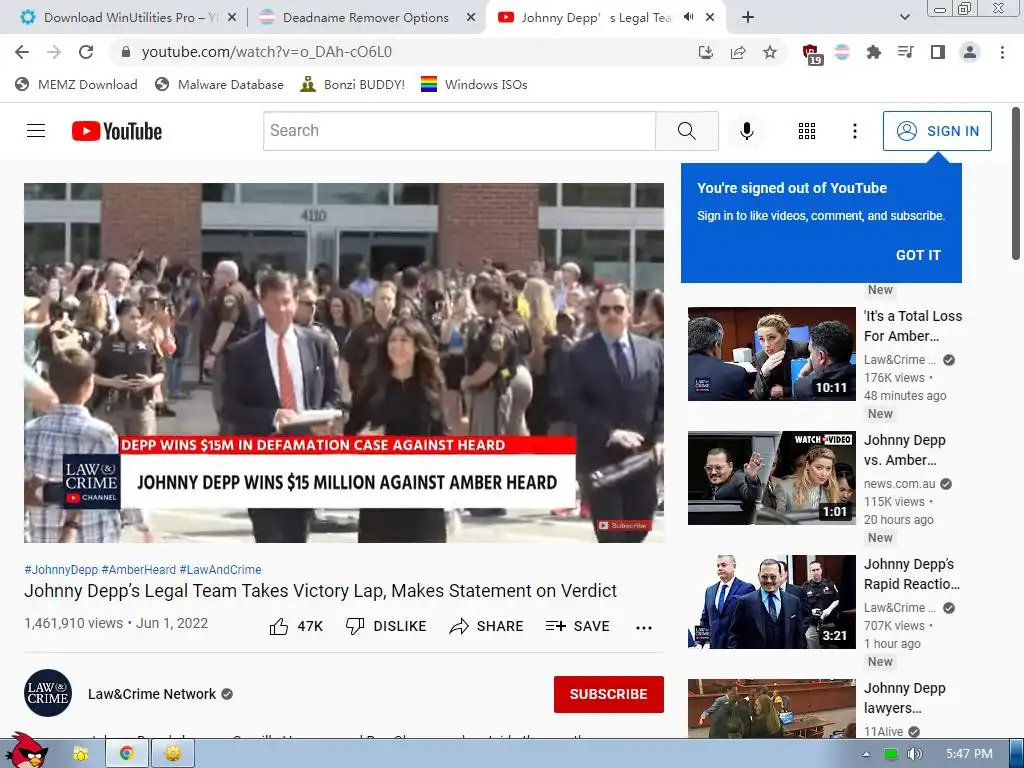This screenshot has width=1024, height=768.
Task: Open Johnny Depp's Rapid Reaction thumbnail
Action: [771, 601]
